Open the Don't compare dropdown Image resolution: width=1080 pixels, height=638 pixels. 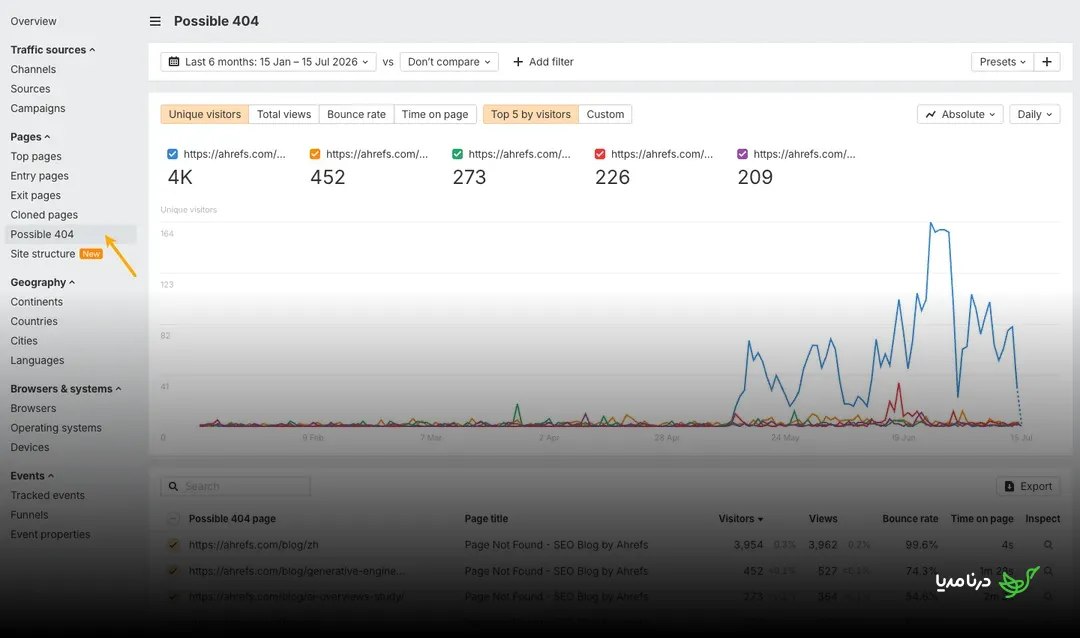tap(449, 62)
